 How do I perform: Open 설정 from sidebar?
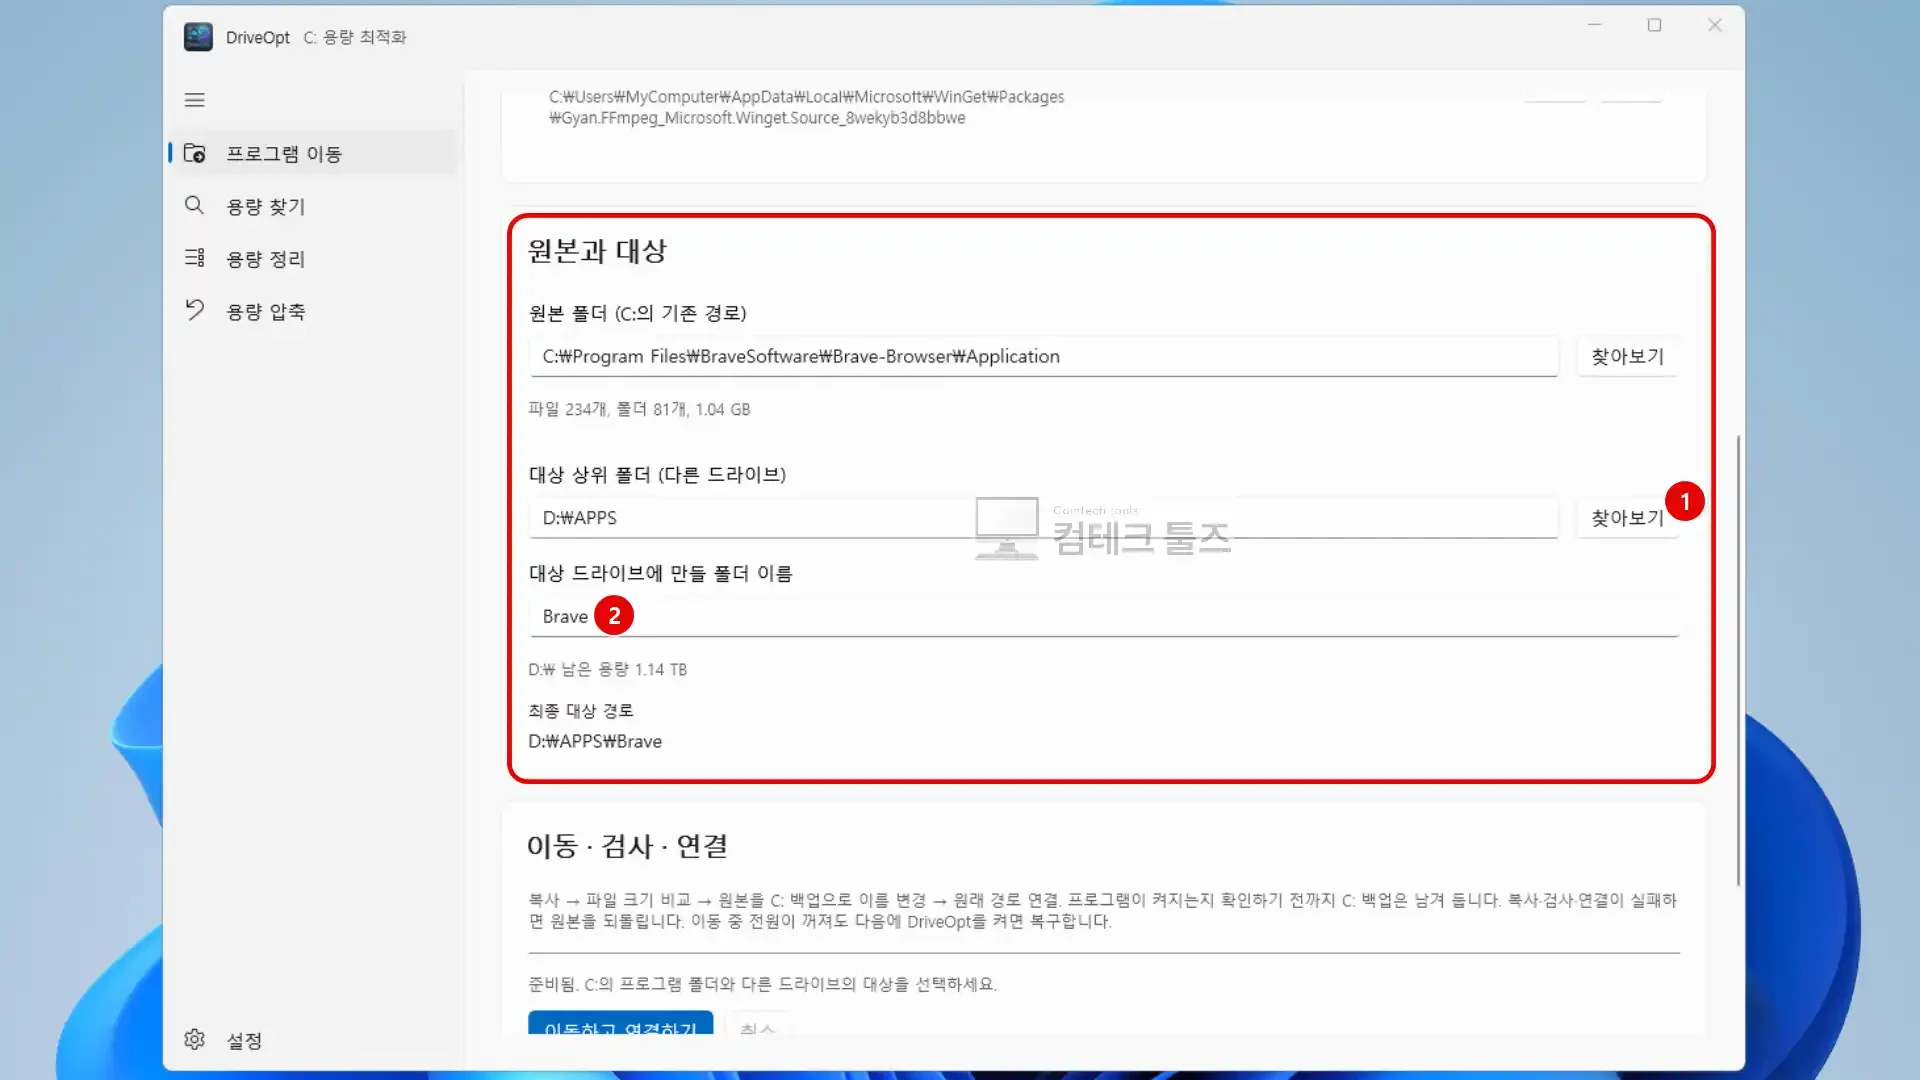(x=314, y=1040)
